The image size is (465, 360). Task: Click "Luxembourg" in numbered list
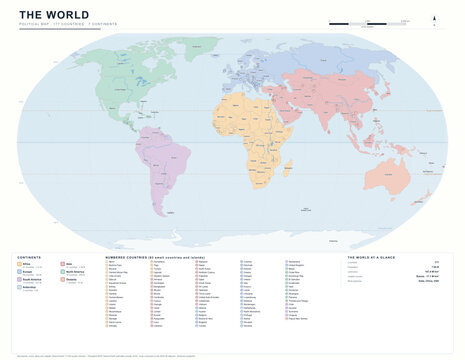(x=250, y=297)
